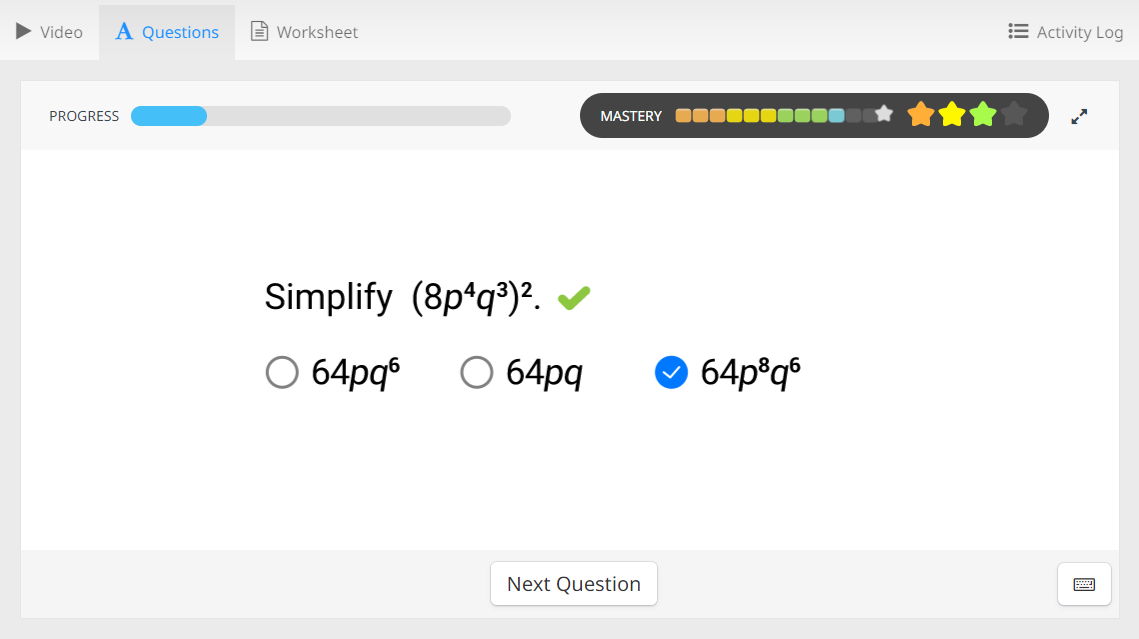Click the orange mastery star
This screenshot has width=1139, height=639.
[x=920, y=115]
